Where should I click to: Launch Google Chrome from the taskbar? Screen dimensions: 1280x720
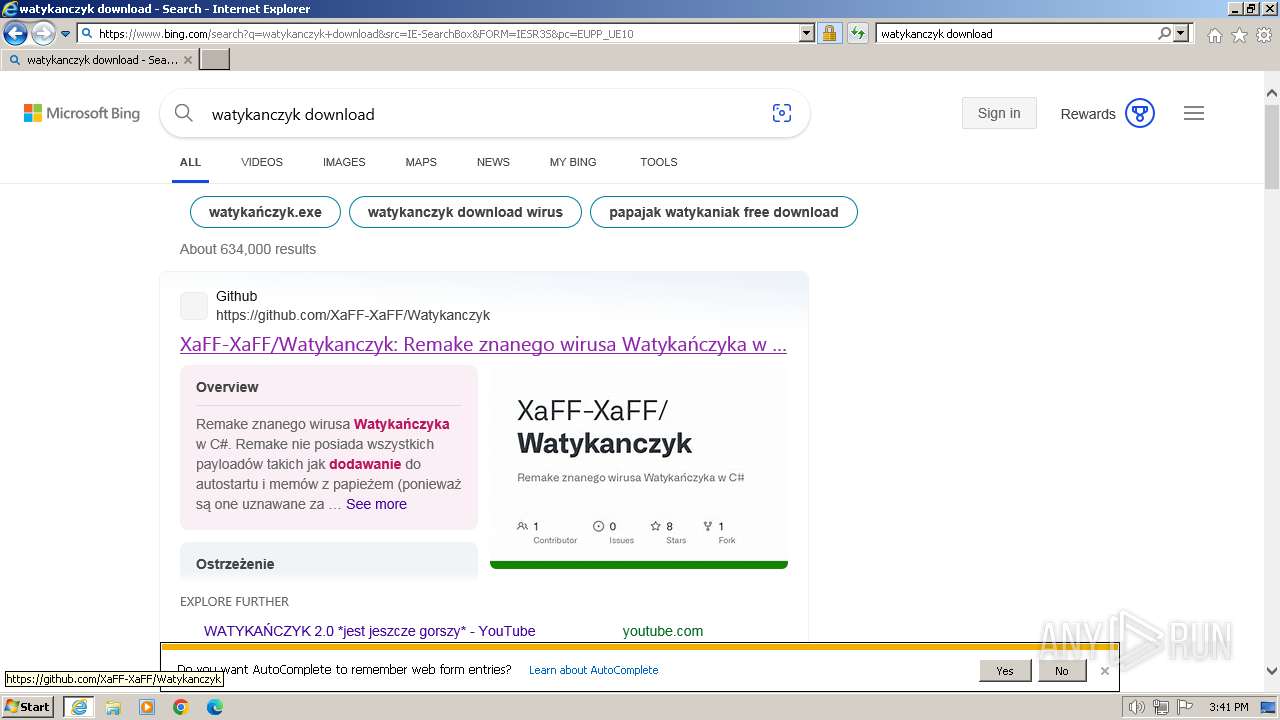[181, 707]
